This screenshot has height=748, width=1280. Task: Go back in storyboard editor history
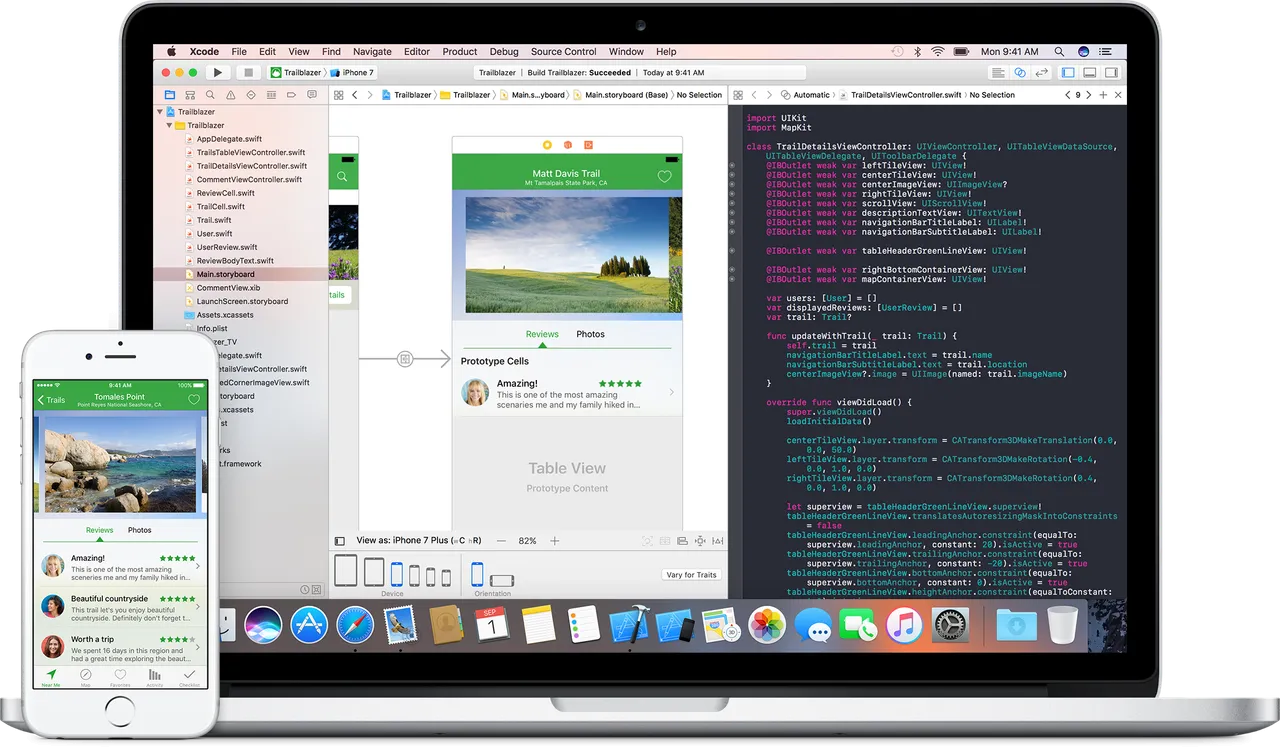tap(355, 95)
